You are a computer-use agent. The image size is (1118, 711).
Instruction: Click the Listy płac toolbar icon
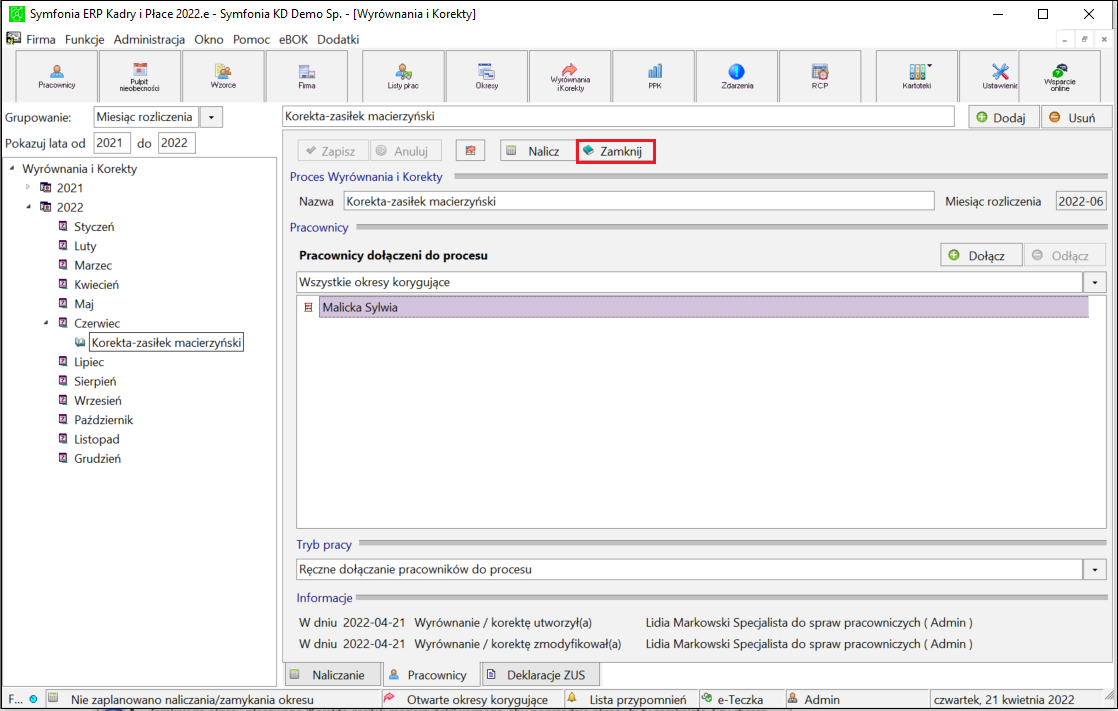[x=403, y=76]
